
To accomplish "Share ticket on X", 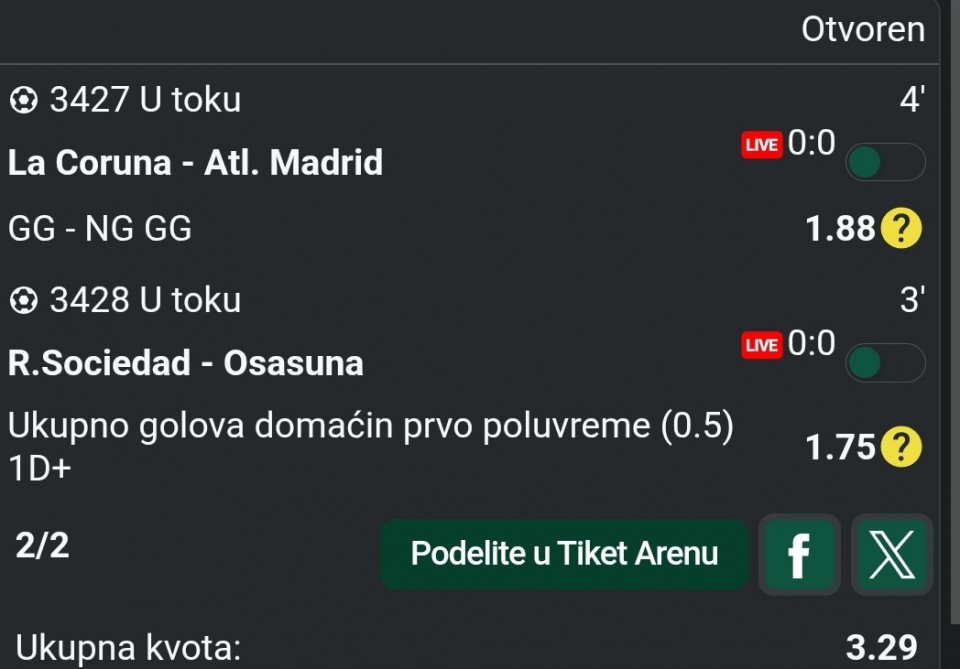I will pyautogui.click(x=892, y=555).
